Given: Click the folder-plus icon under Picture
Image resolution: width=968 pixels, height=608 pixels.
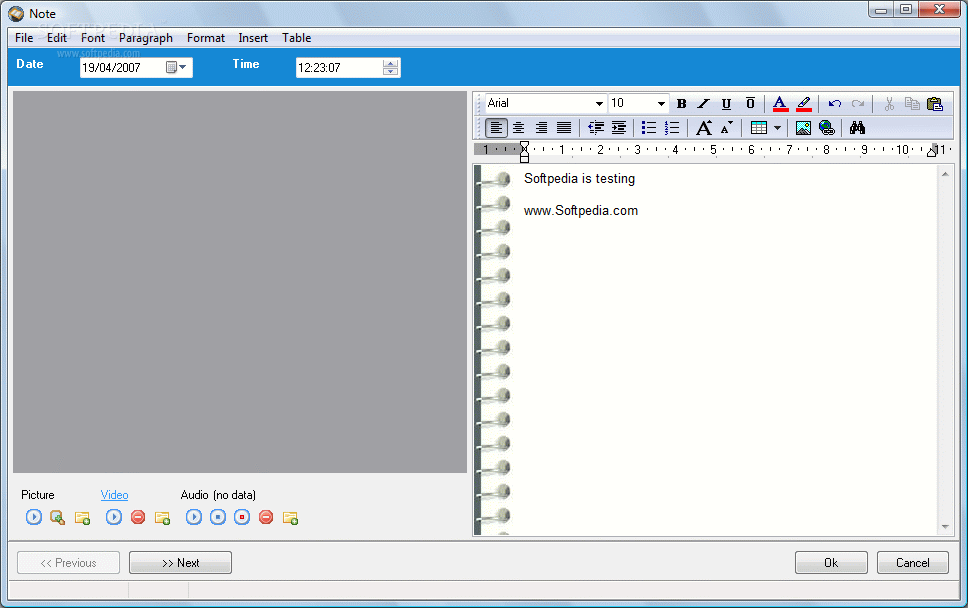Looking at the screenshot, I should pos(82,518).
